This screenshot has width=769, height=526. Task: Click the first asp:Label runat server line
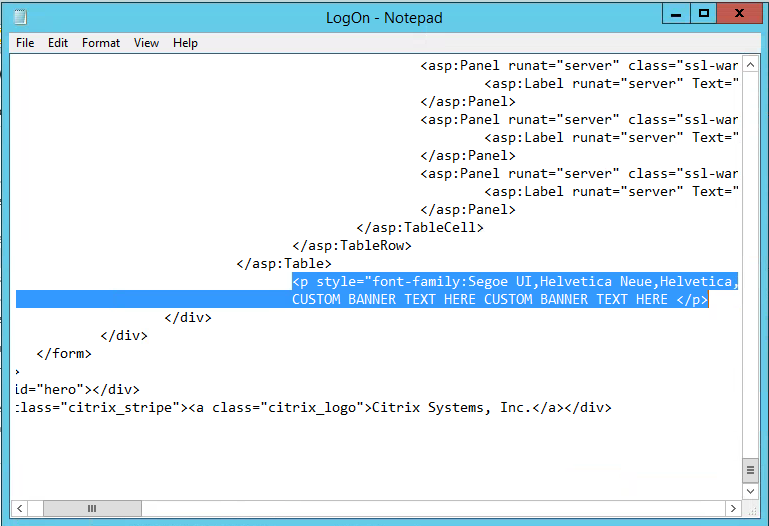point(611,84)
